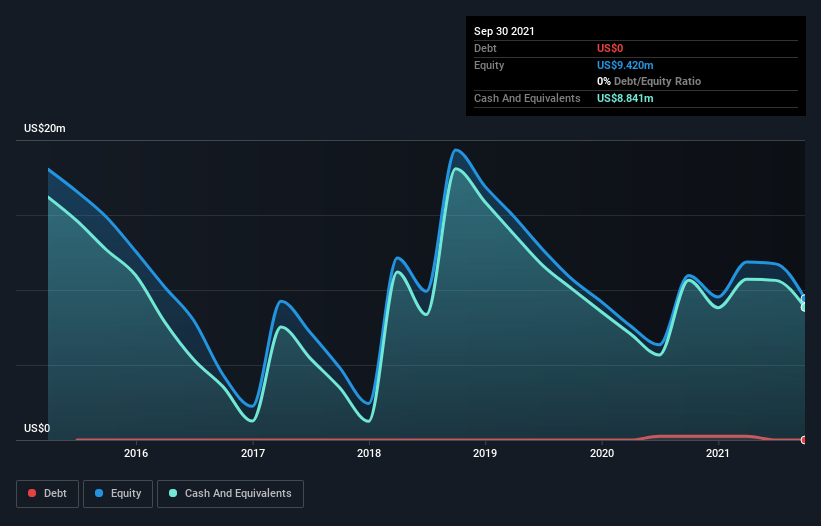
Task: Click the Equity row label in tooltip
Action: point(489,65)
